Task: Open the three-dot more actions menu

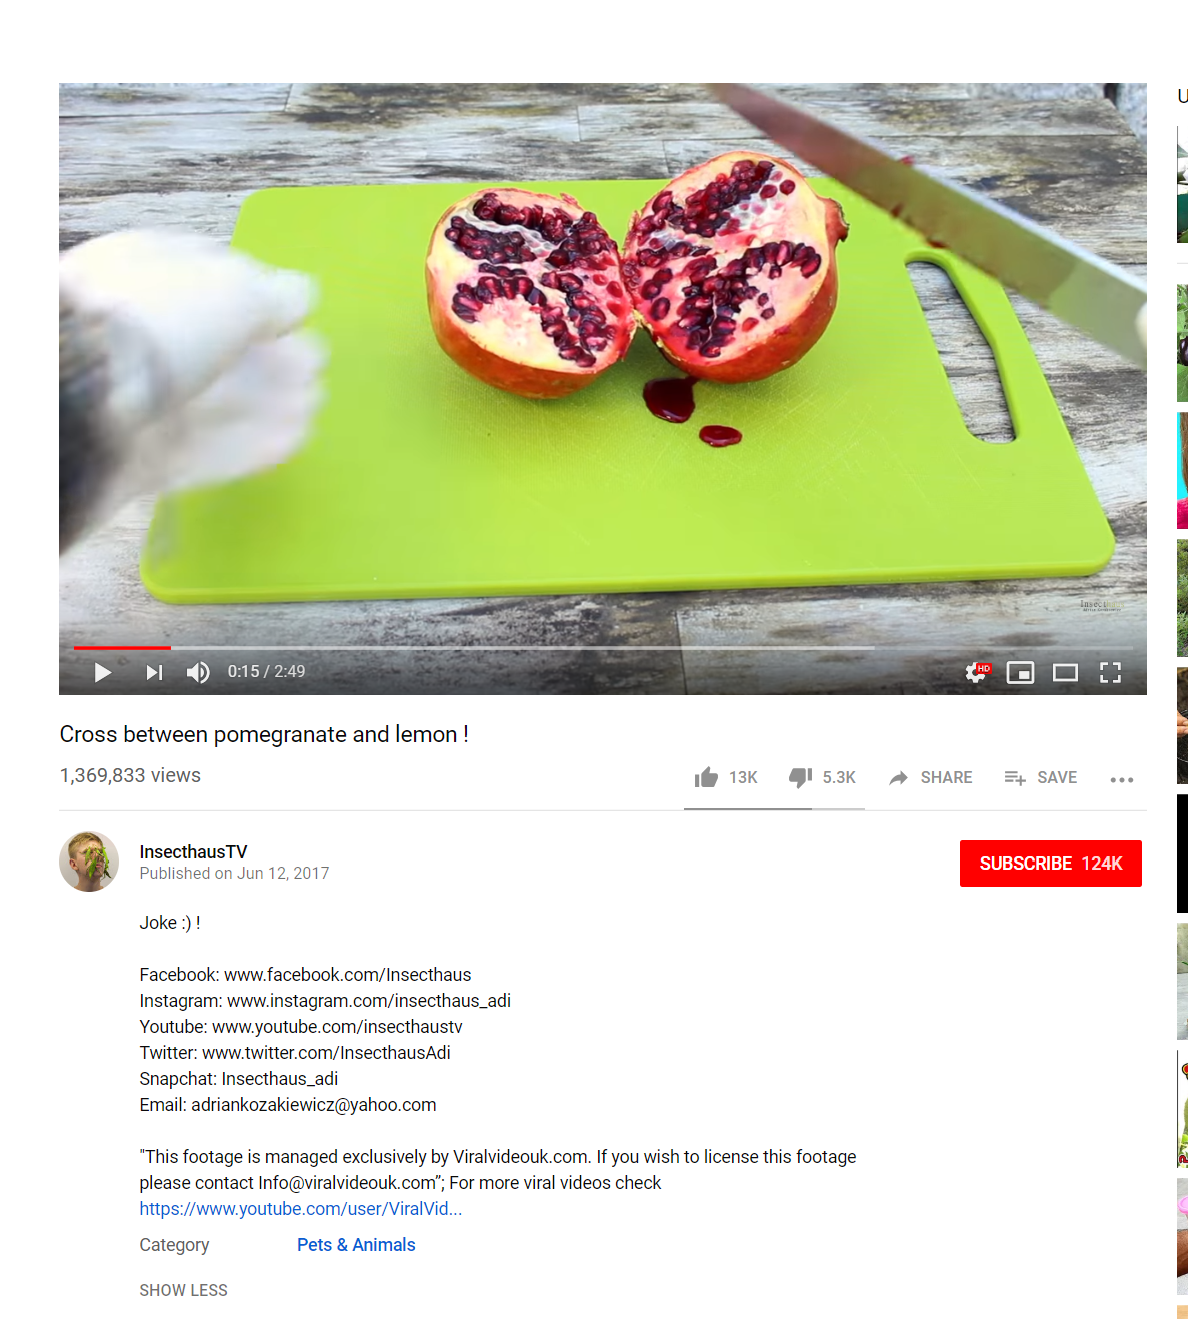Action: 1122,779
